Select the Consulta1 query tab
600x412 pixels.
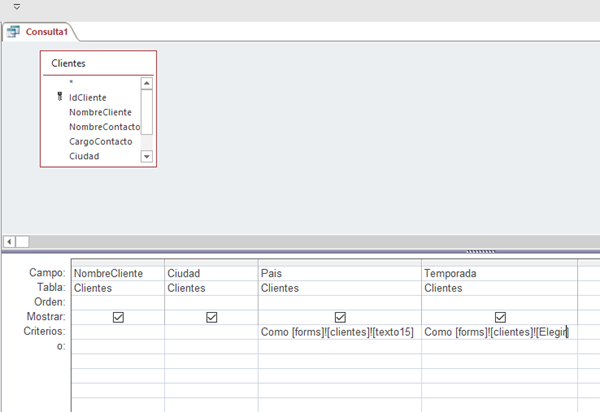coord(40,32)
